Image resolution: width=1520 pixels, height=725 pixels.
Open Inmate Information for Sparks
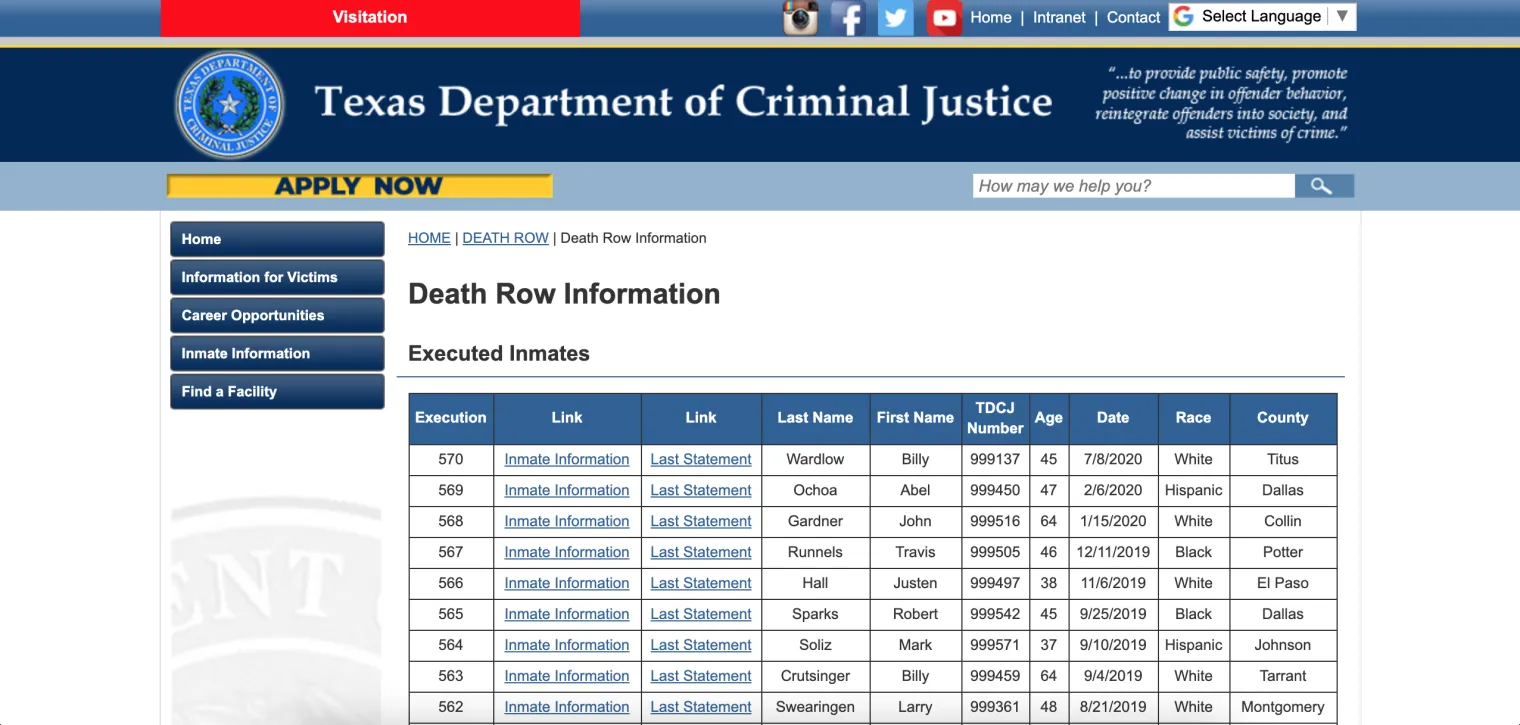click(567, 614)
